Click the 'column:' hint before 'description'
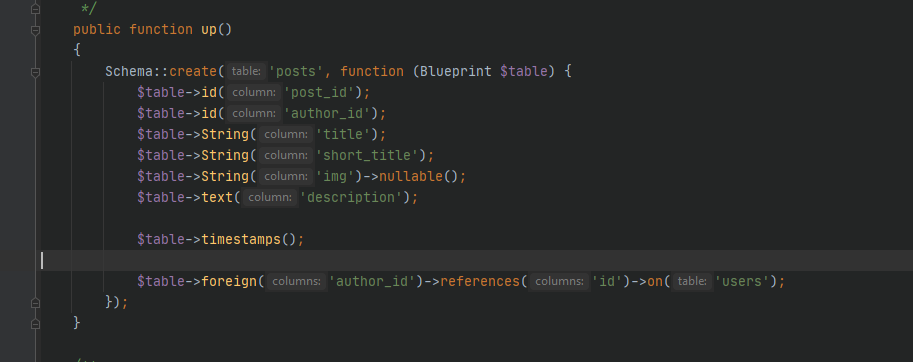913x362 pixels. [x=270, y=197]
